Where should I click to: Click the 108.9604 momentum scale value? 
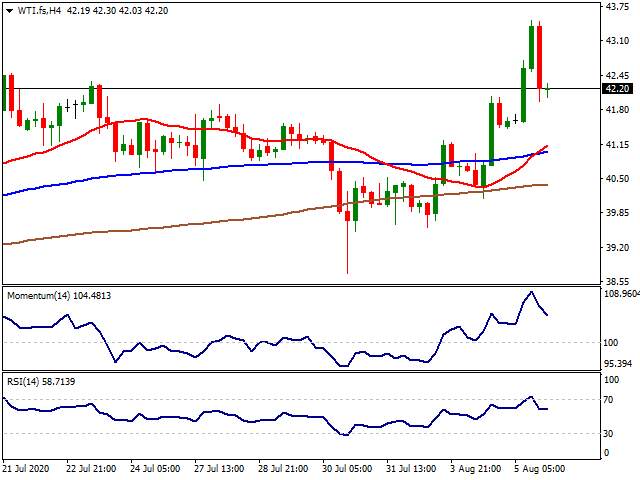point(622,293)
